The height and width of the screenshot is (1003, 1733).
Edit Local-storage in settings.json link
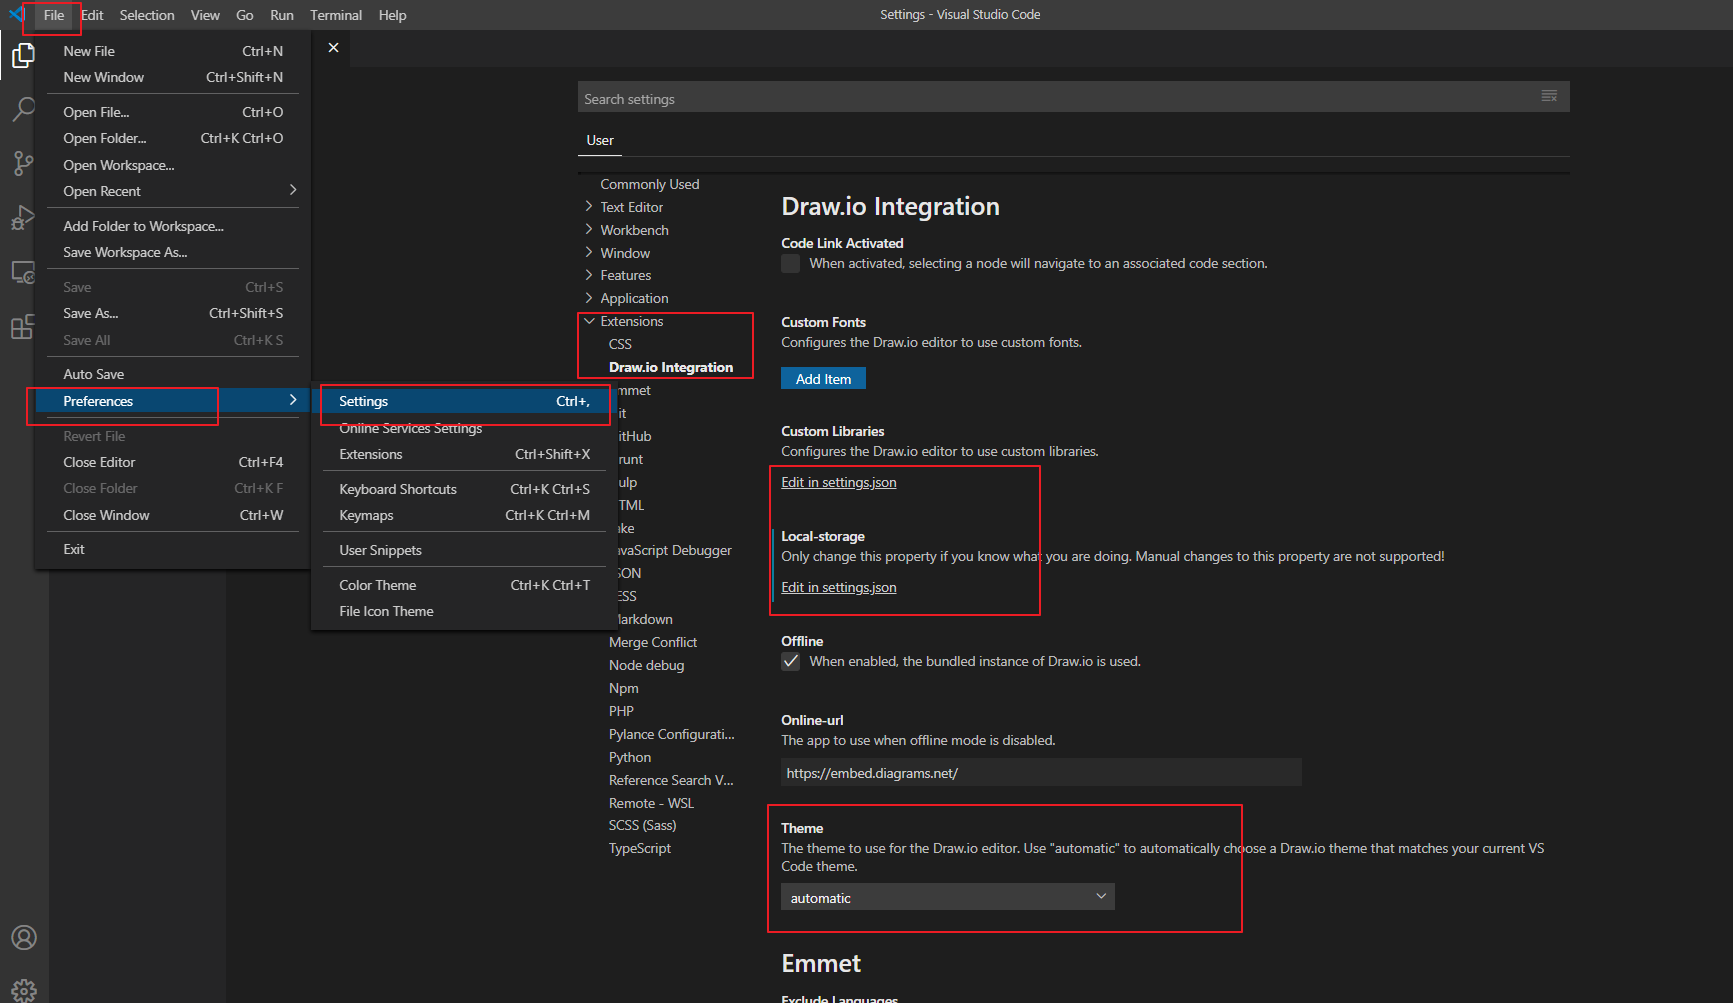(839, 587)
